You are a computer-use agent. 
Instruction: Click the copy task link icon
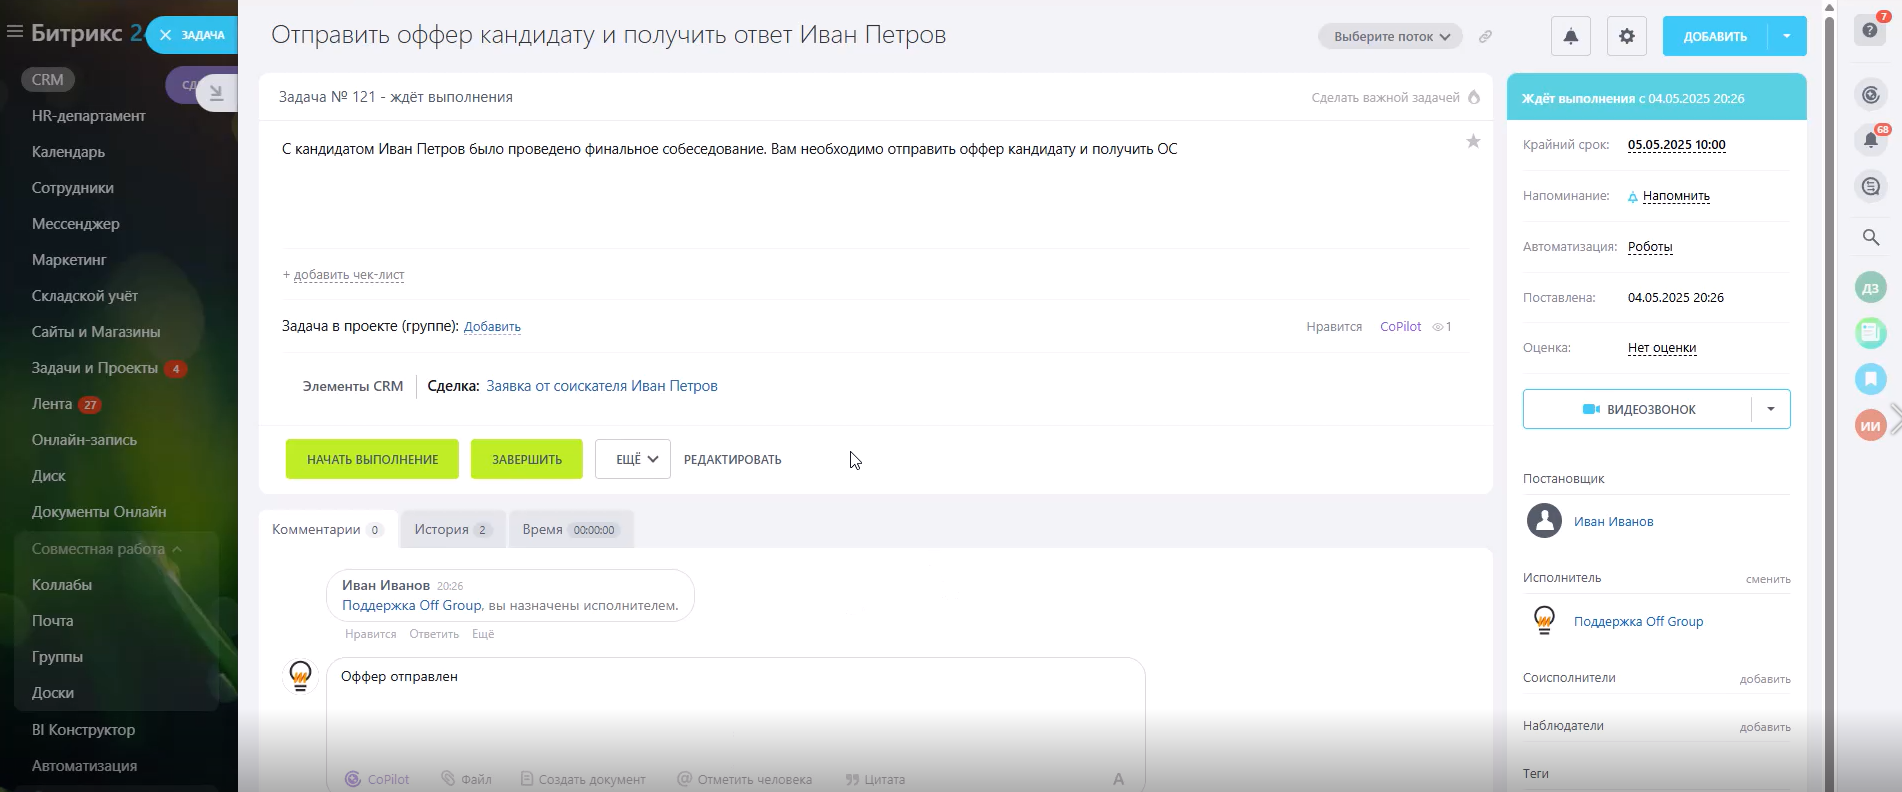coord(1486,37)
